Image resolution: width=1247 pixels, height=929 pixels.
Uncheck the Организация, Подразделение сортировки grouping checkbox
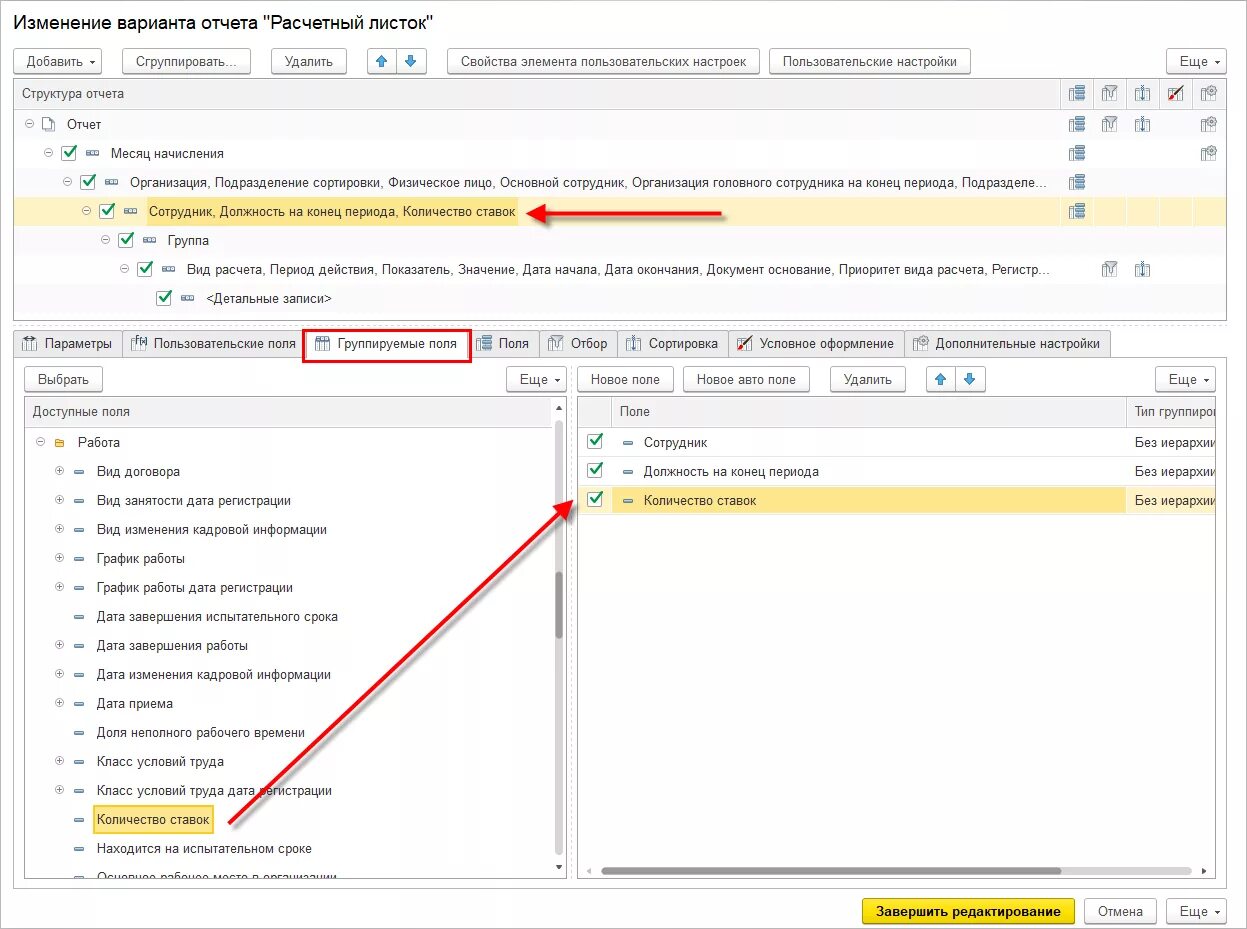click(88, 183)
